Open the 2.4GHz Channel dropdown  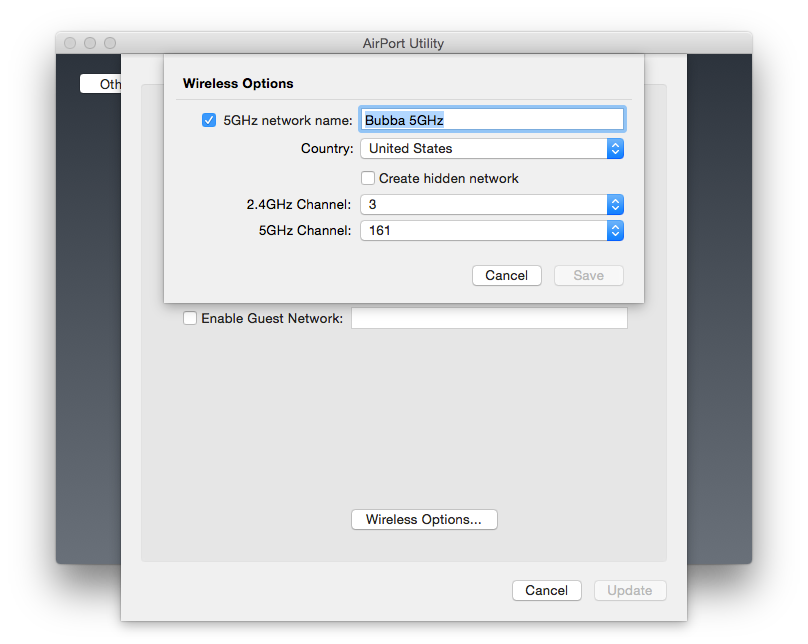492,205
